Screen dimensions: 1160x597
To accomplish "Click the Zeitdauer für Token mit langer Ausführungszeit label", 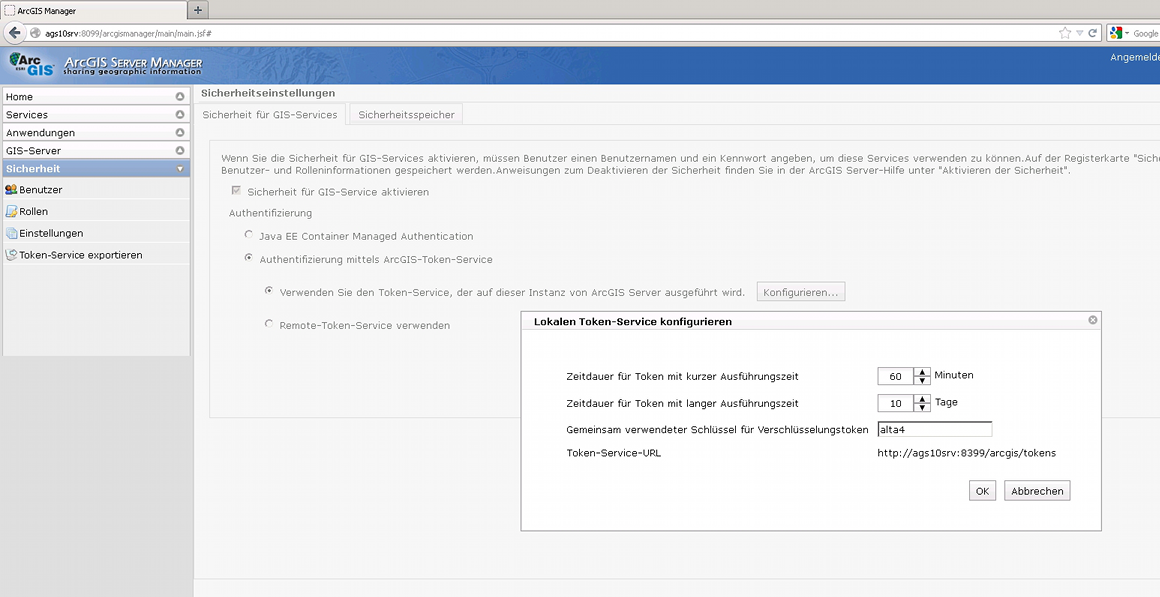I will 682,403.
